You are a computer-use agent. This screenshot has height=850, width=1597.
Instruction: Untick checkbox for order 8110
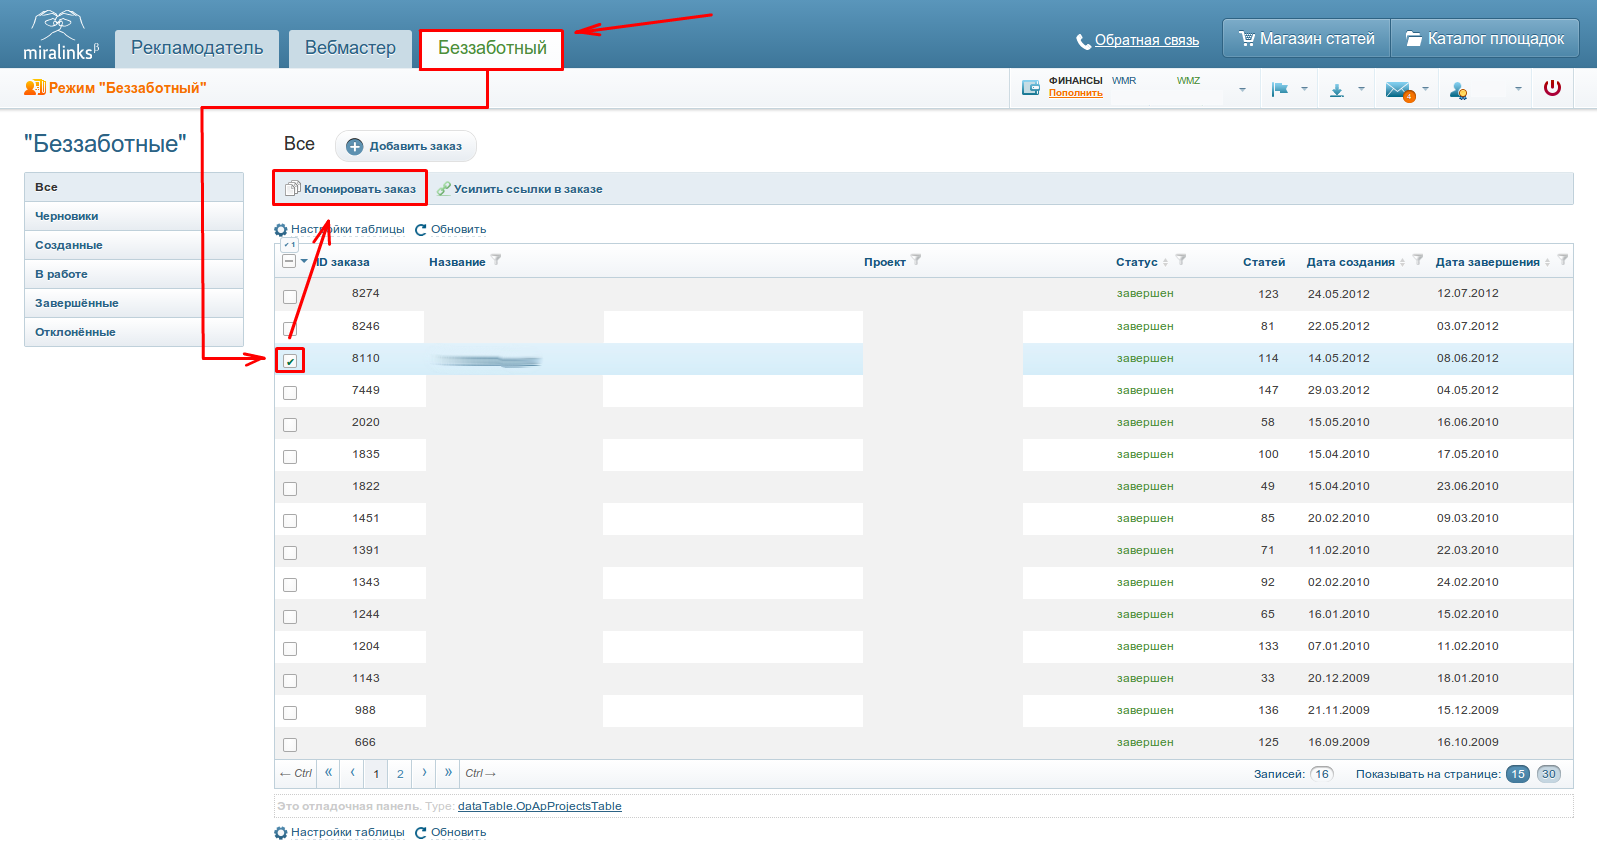point(290,361)
